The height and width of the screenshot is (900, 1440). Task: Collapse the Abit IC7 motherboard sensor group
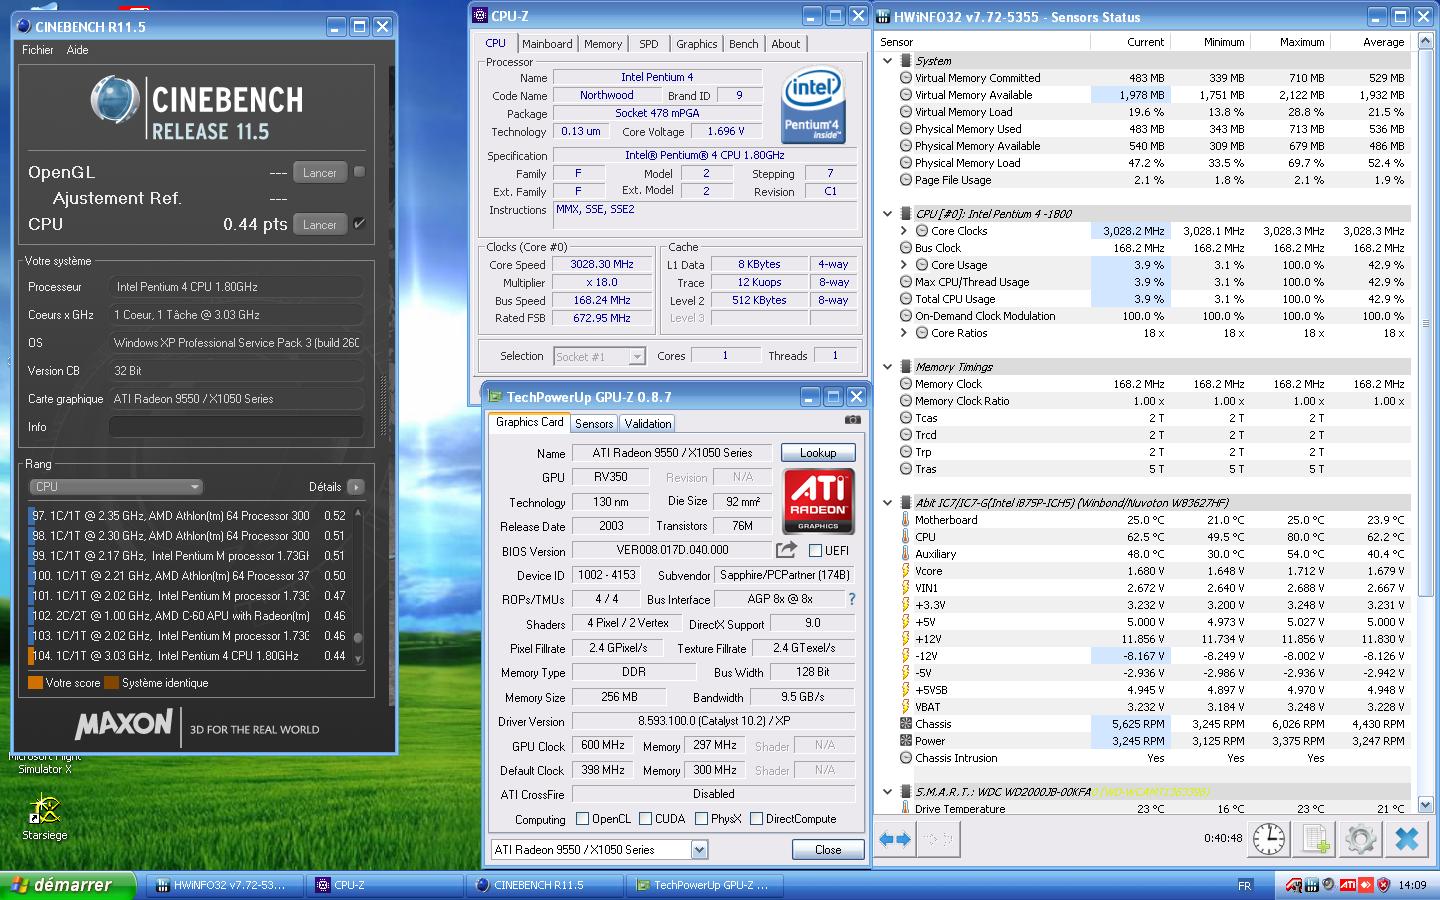(x=887, y=503)
